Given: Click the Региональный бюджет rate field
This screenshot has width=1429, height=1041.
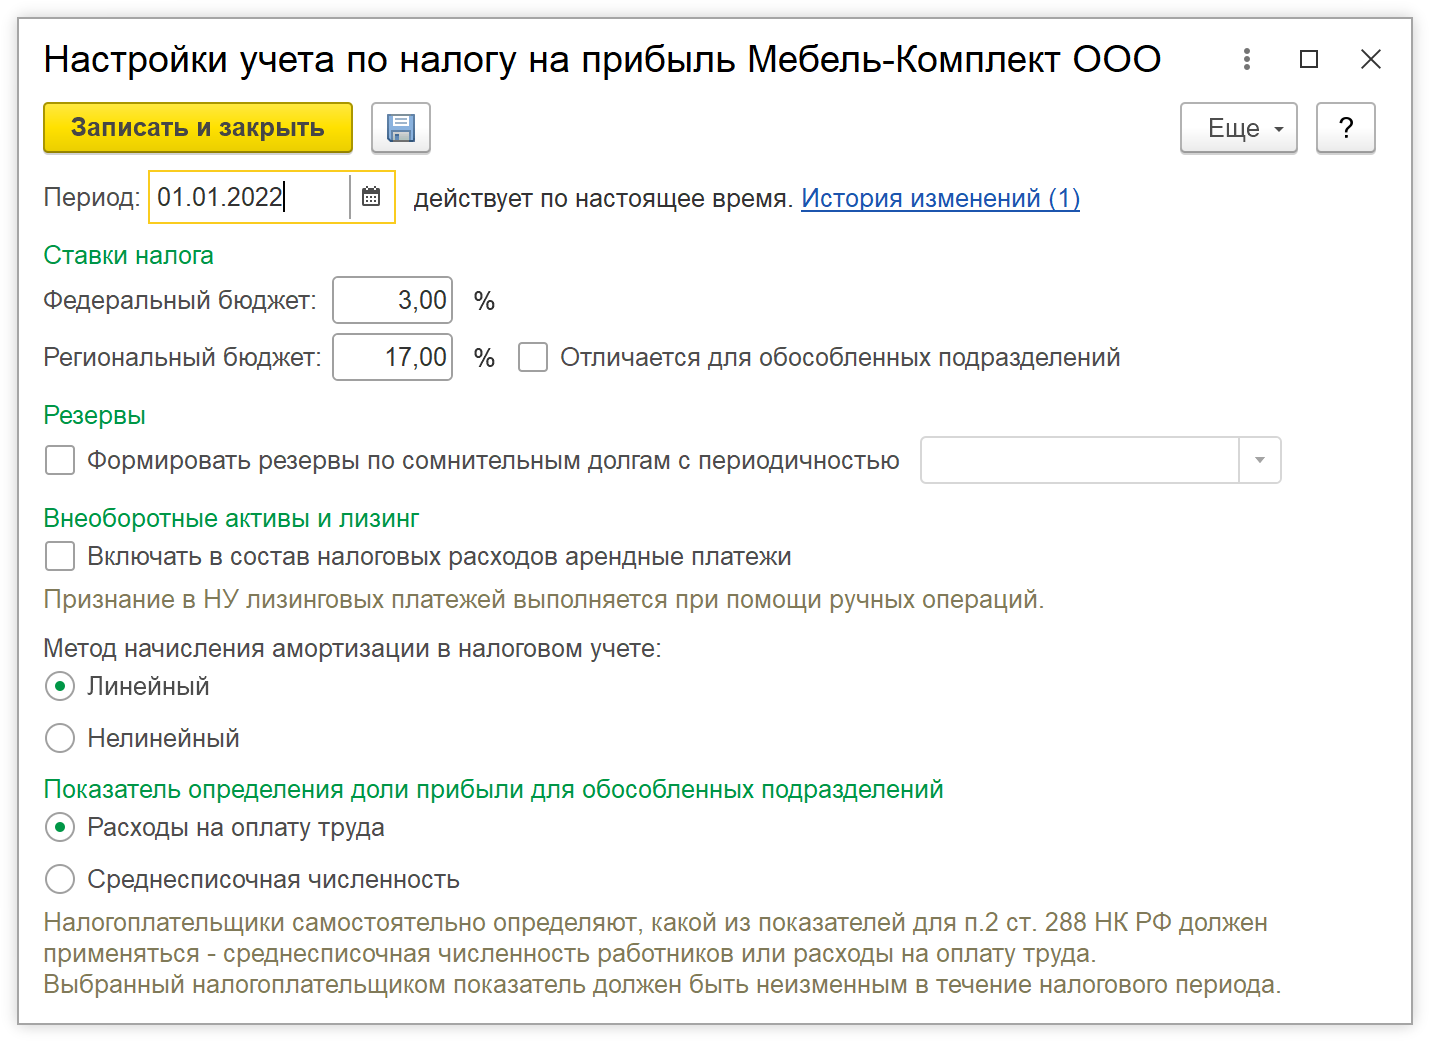Looking at the screenshot, I should [x=392, y=357].
